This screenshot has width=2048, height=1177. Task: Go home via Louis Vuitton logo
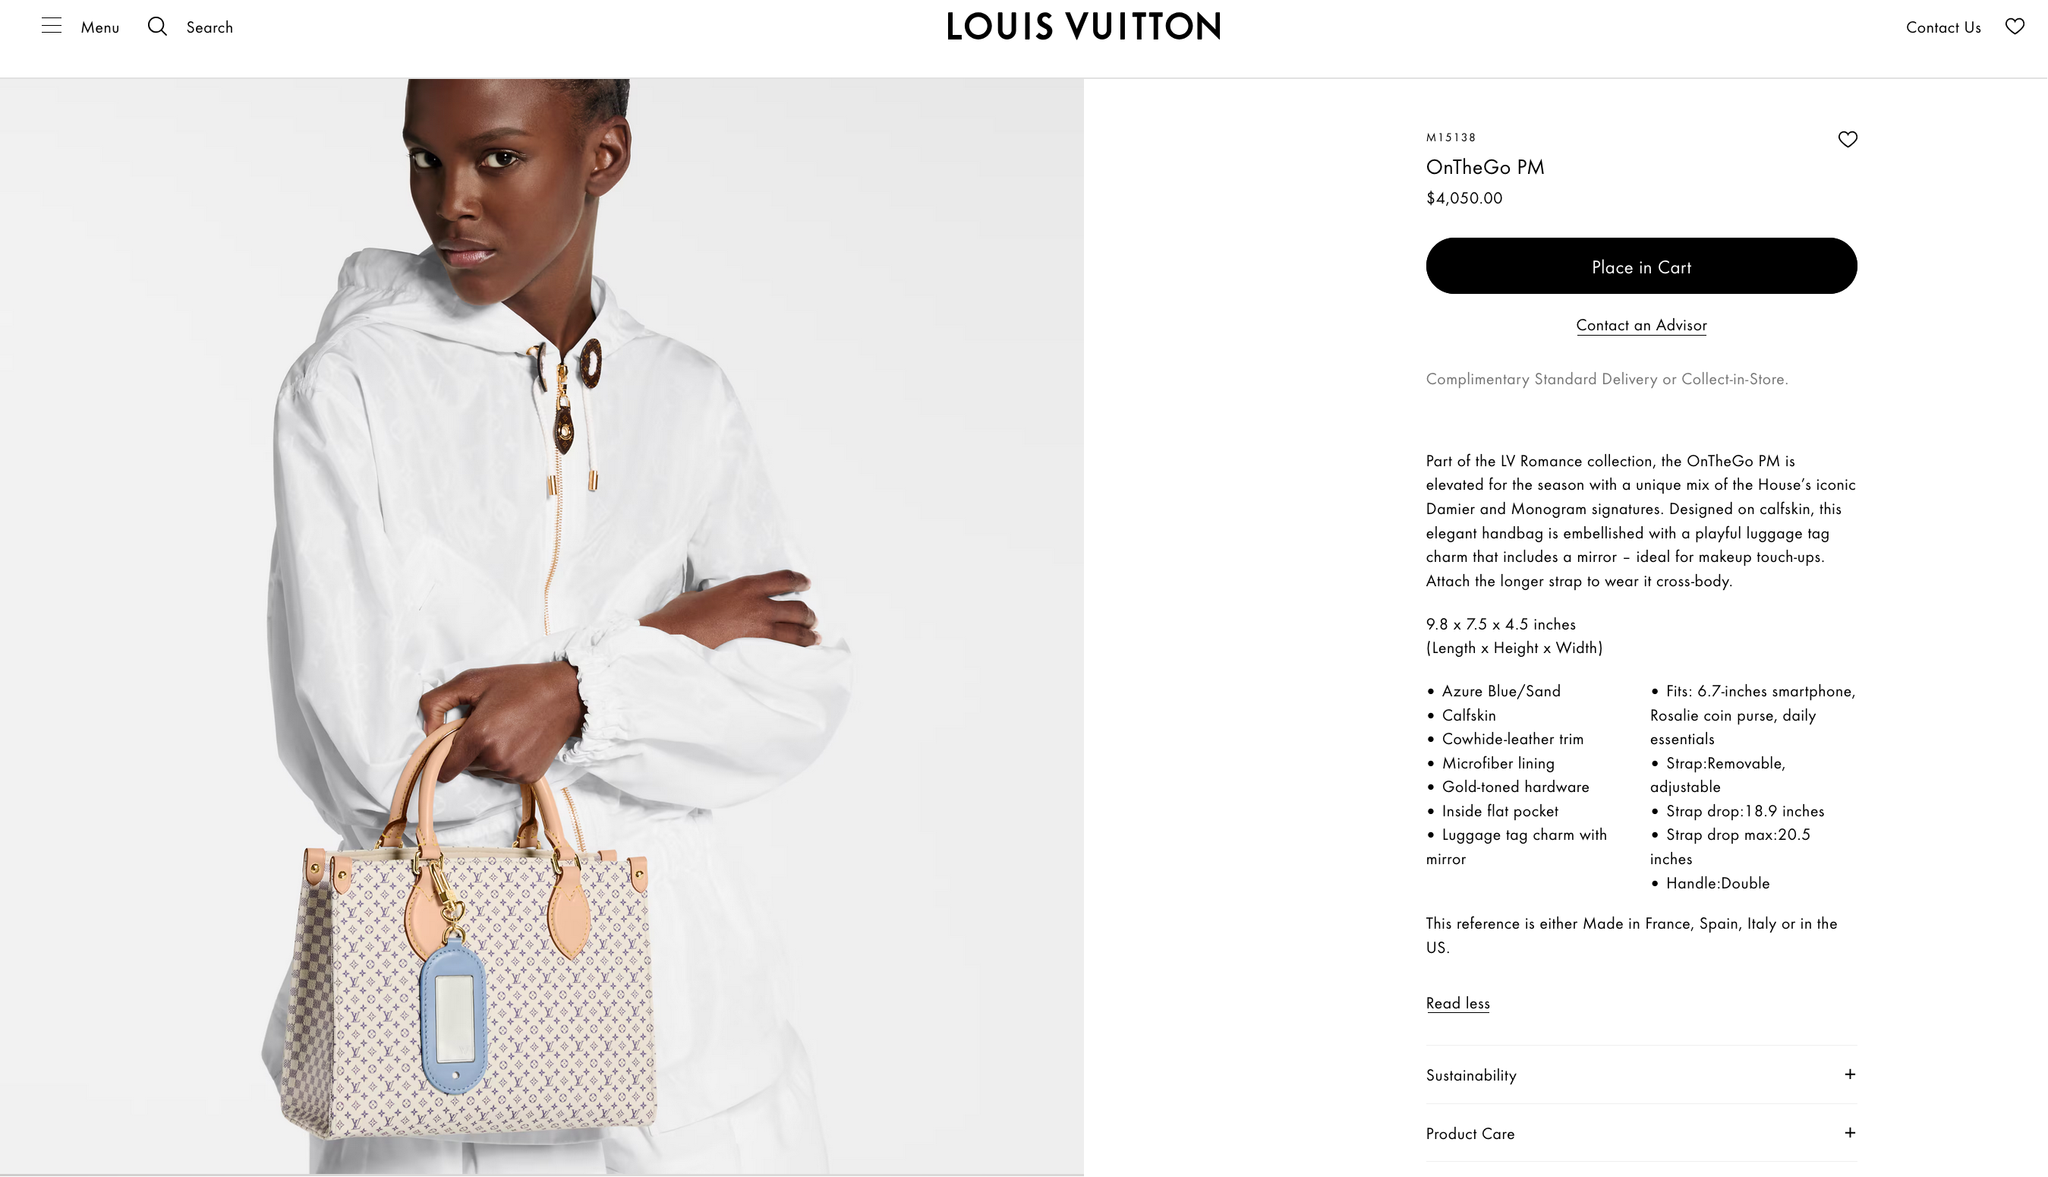tap(1083, 26)
